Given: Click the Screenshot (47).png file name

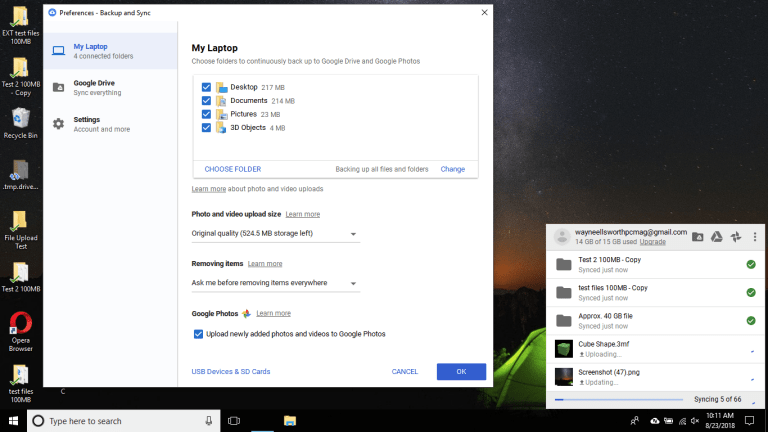Looking at the screenshot, I should pyautogui.click(x=609, y=372).
